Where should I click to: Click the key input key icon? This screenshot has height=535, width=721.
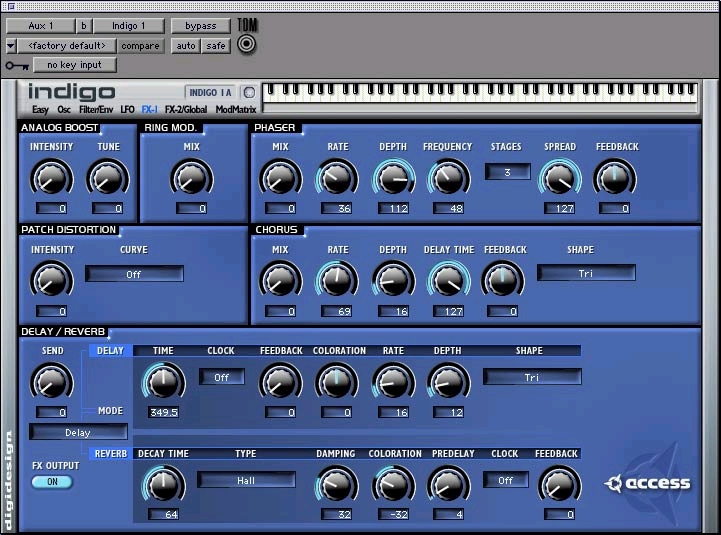point(17,66)
